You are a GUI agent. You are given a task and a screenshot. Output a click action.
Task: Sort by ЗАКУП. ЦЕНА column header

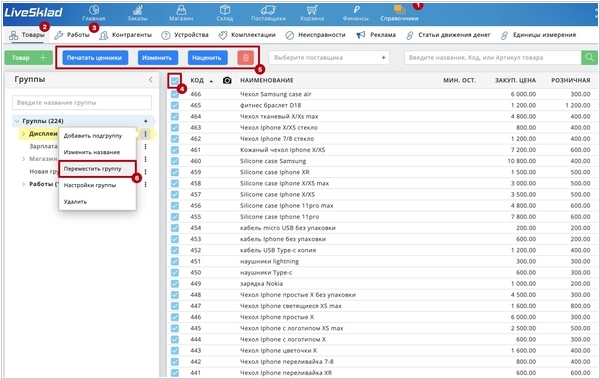[x=515, y=80]
